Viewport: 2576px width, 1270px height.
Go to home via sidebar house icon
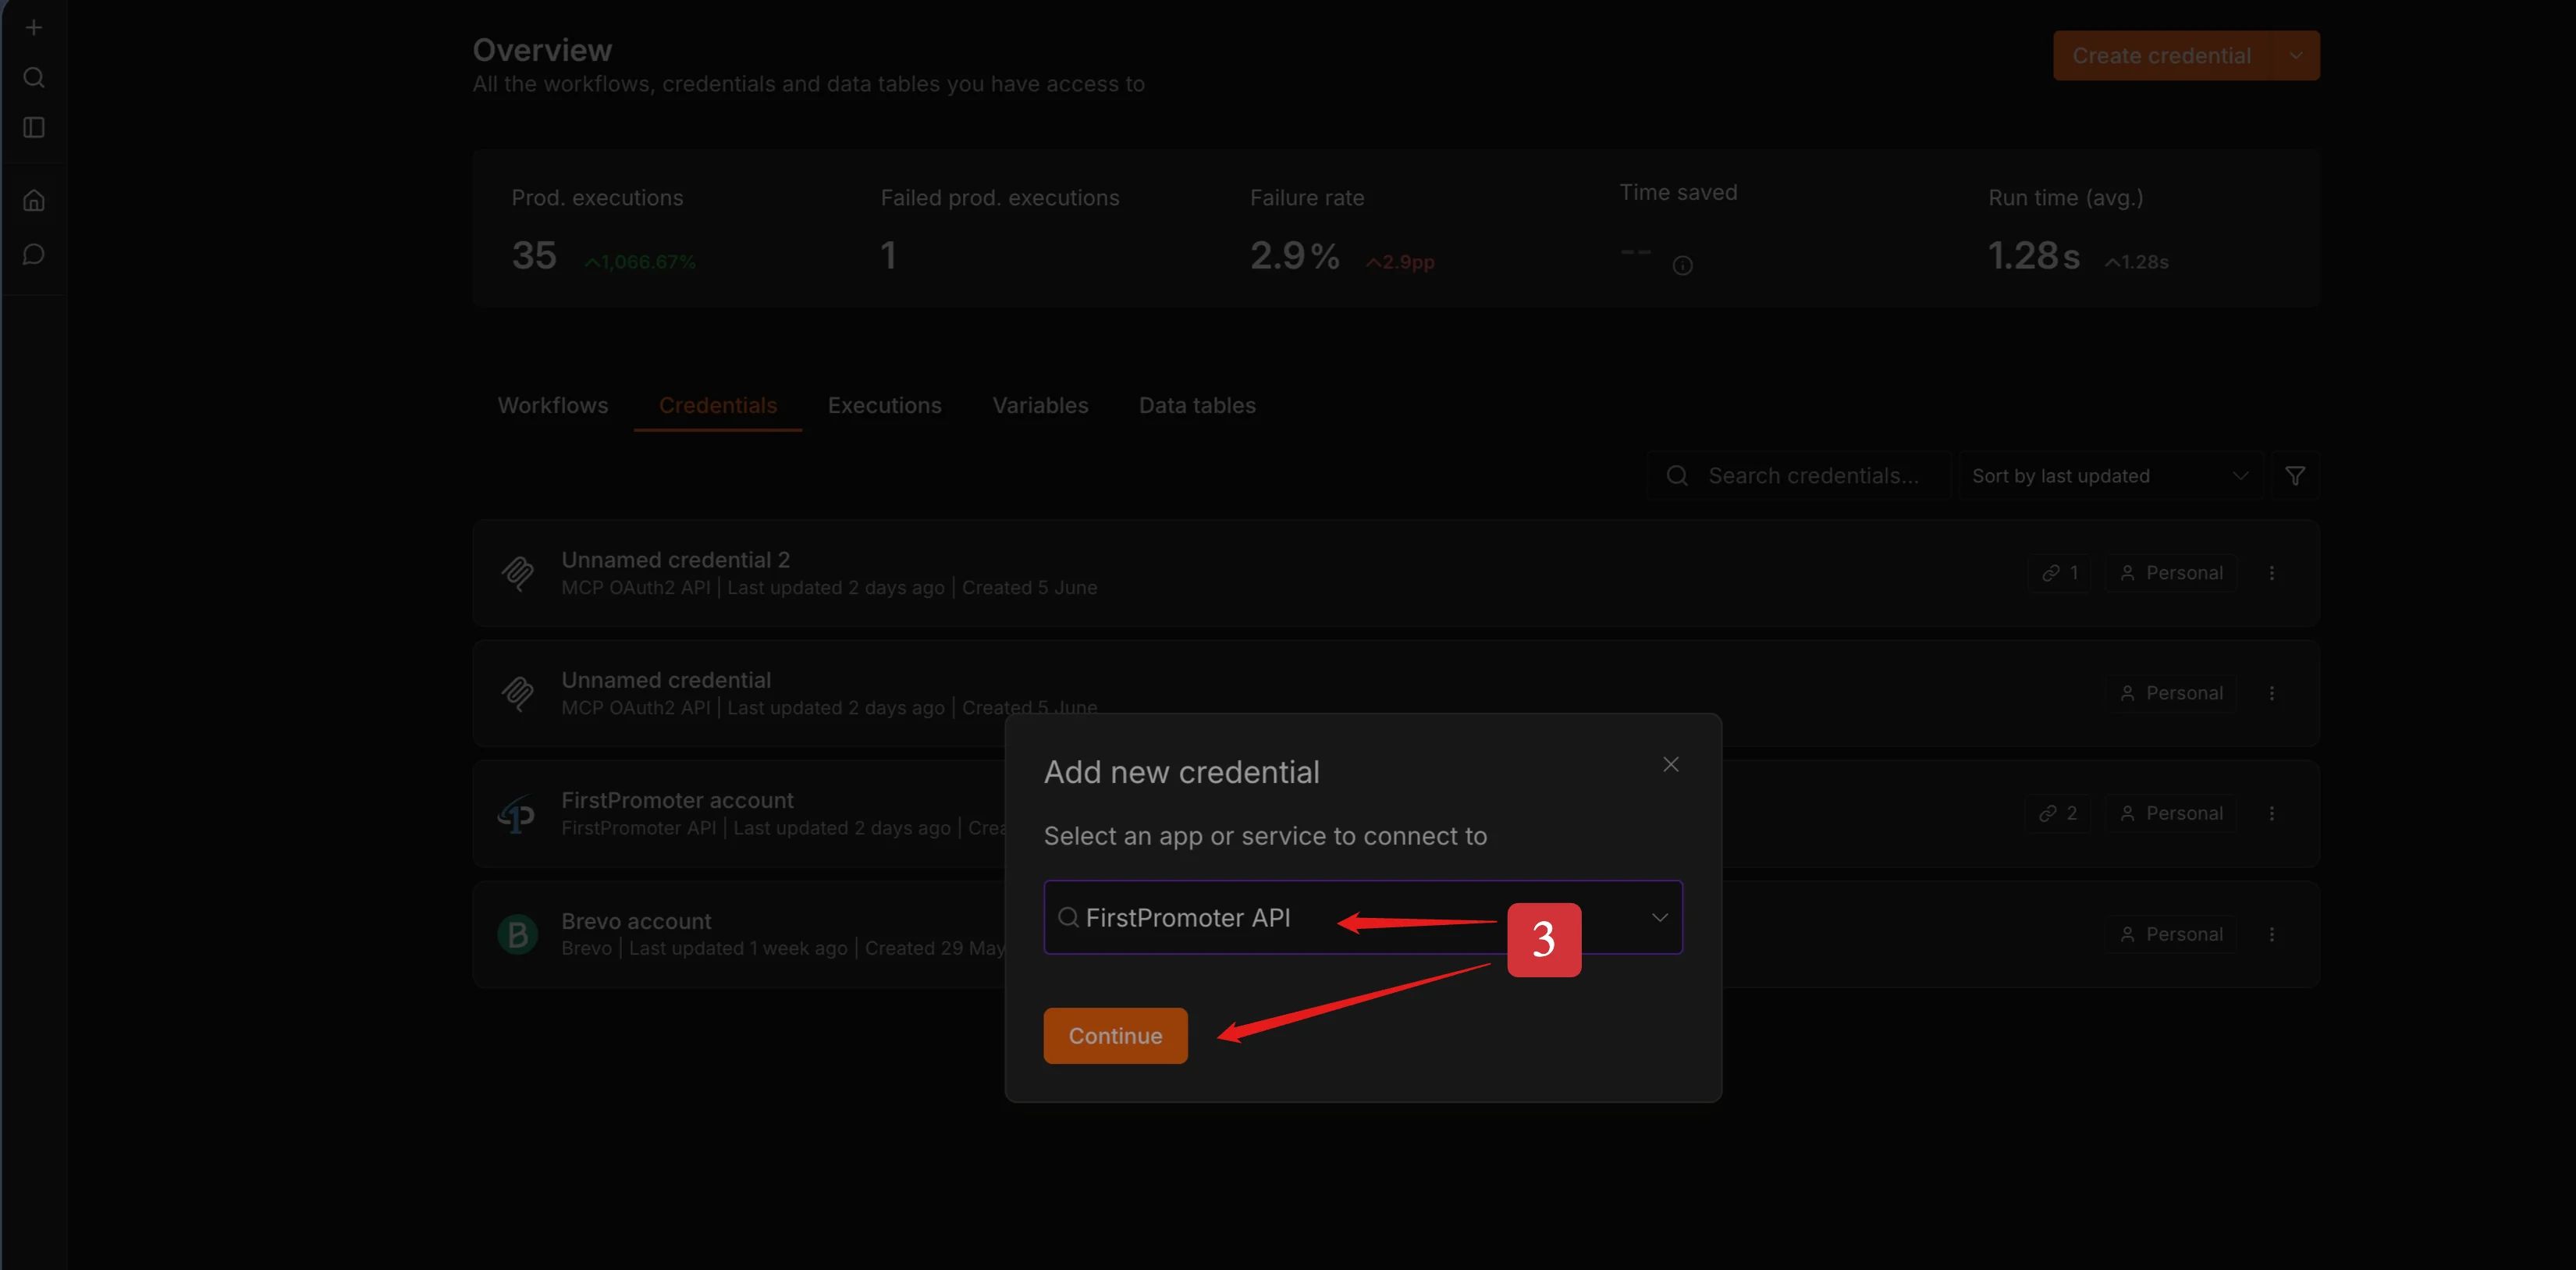click(x=34, y=201)
